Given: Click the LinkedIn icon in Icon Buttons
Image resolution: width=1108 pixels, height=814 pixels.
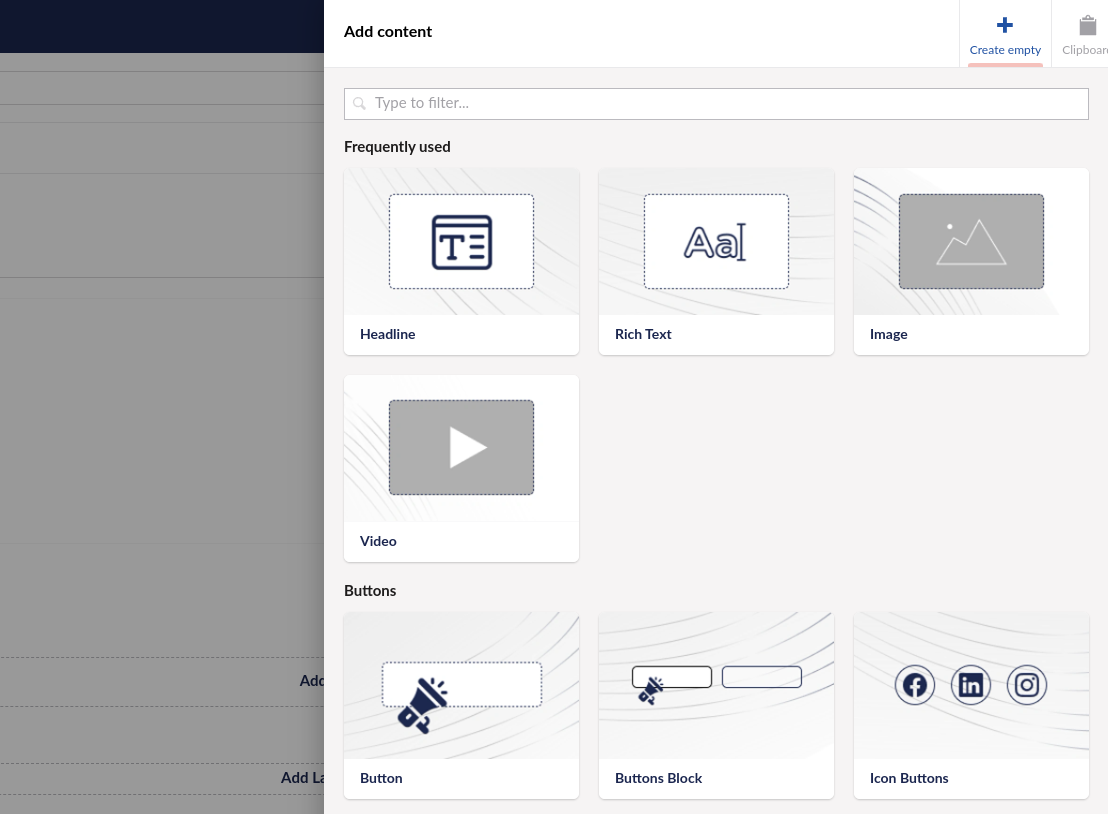Looking at the screenshot, I should tap(970, 685).
